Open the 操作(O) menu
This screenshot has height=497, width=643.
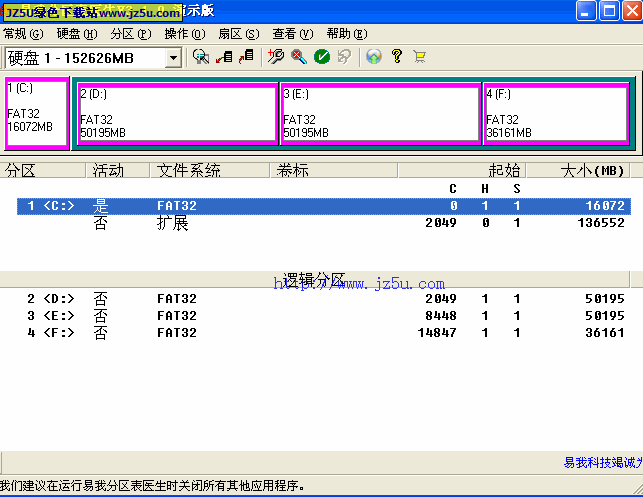coord(185,34)
